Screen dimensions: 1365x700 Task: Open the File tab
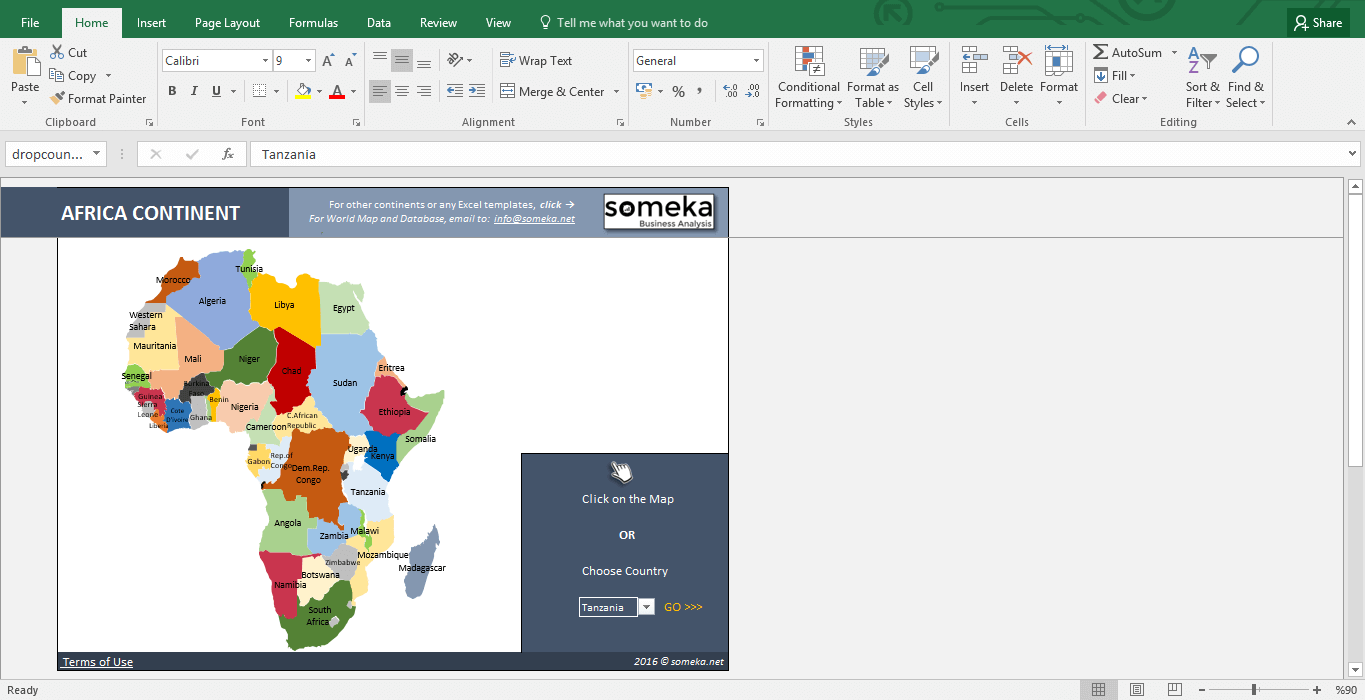tap(30, 23)
